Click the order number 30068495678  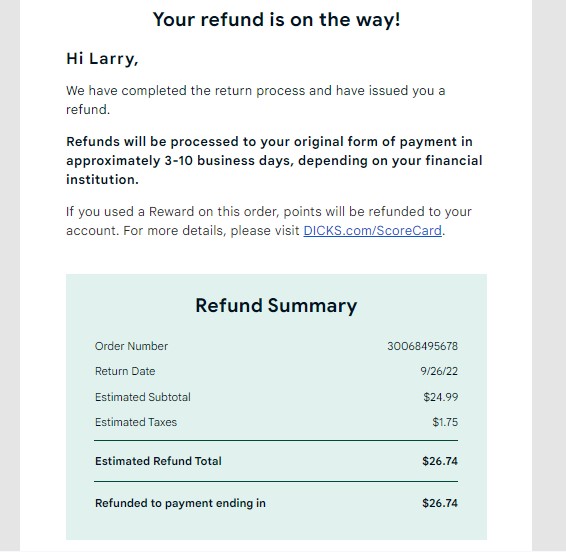[x=422, y=346]
